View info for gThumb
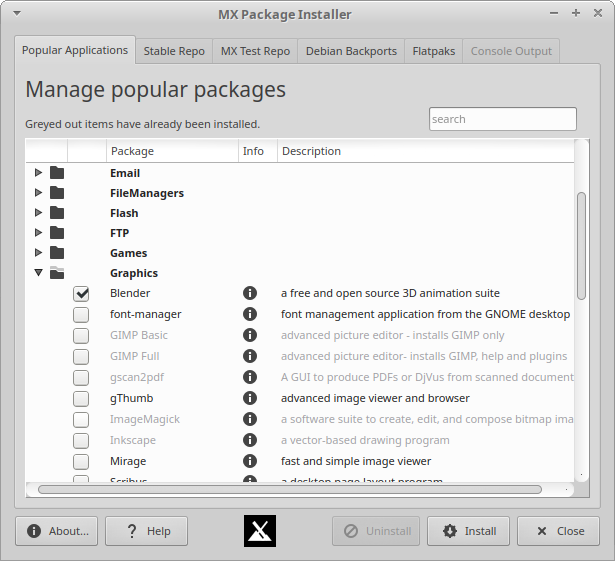This screenshot has height=561, width=615. click(250, 398)
